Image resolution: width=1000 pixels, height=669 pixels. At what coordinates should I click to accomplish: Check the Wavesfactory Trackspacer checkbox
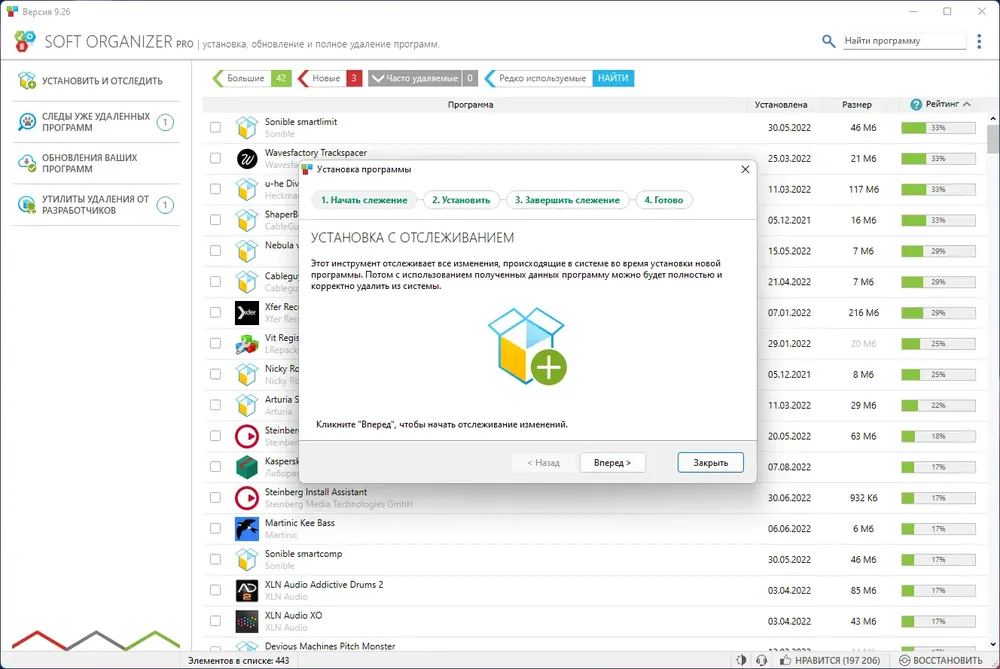point(216,158)
